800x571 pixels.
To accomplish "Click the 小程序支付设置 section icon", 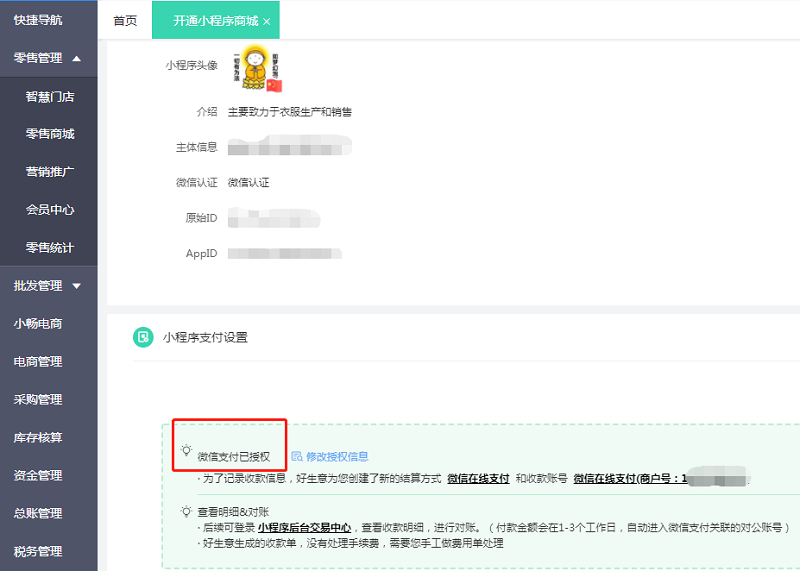I will click(143, 337).
